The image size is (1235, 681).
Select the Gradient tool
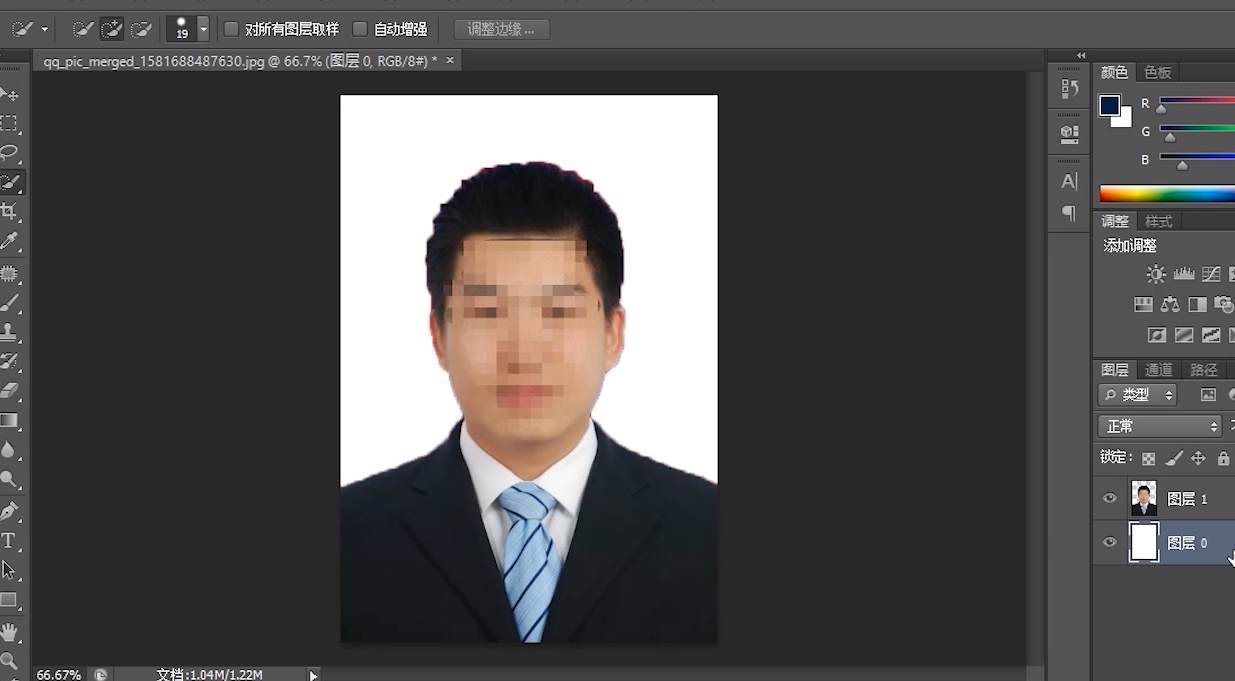point(10,420)
